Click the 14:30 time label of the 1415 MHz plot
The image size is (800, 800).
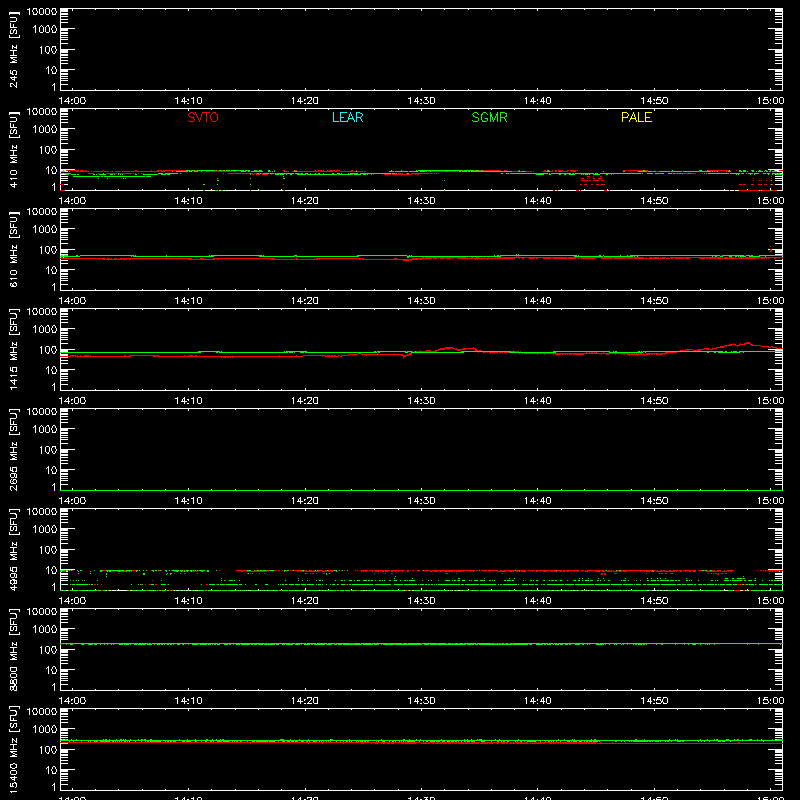click(x=421, y=401)
